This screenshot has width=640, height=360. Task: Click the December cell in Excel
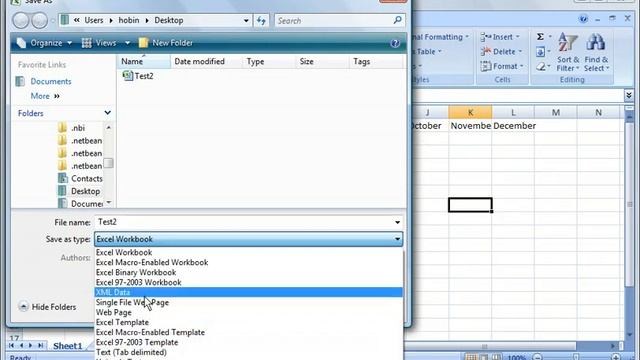[513, 126]
